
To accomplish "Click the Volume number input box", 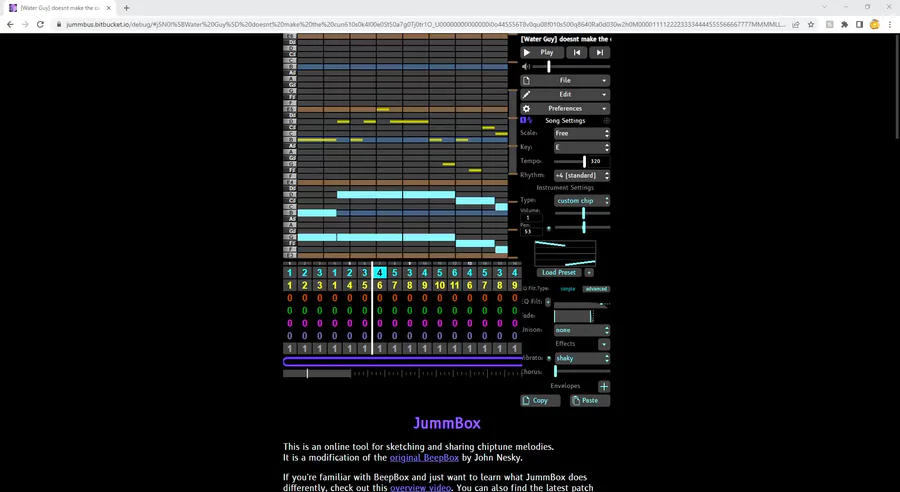I will click(x=531, y=218).
